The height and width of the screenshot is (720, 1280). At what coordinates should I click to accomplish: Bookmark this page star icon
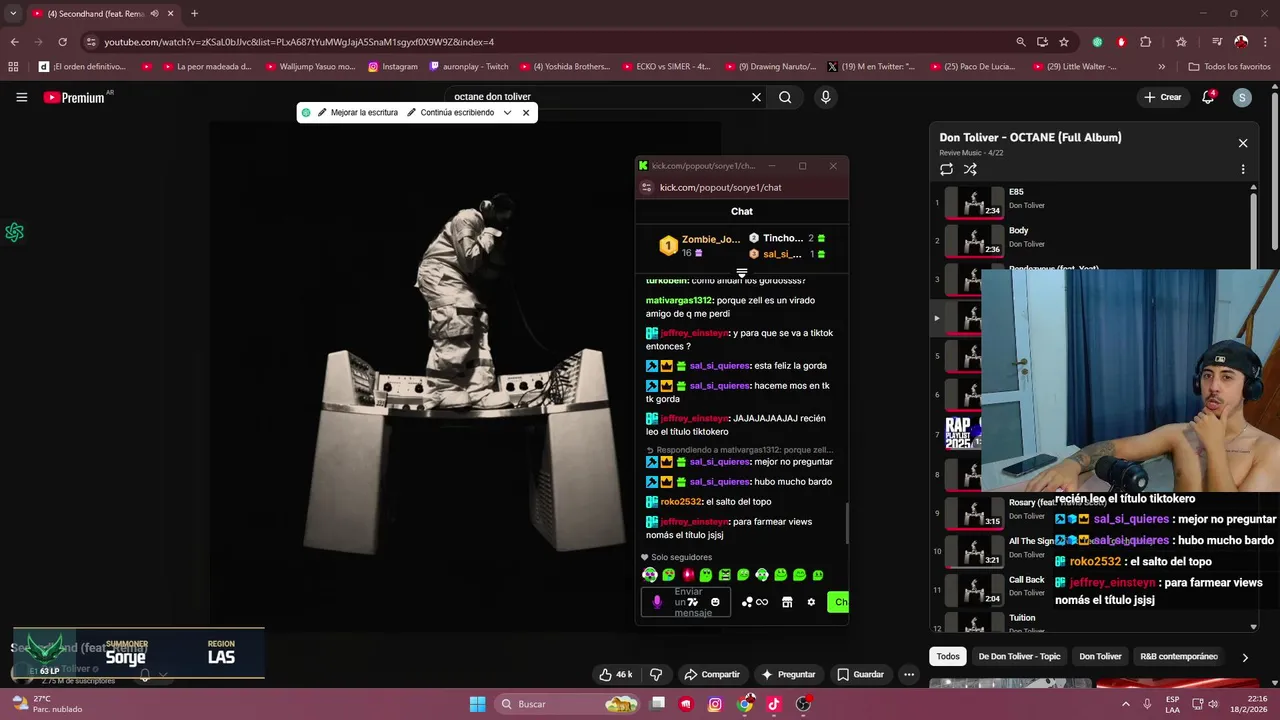(x=1064, y=42)
